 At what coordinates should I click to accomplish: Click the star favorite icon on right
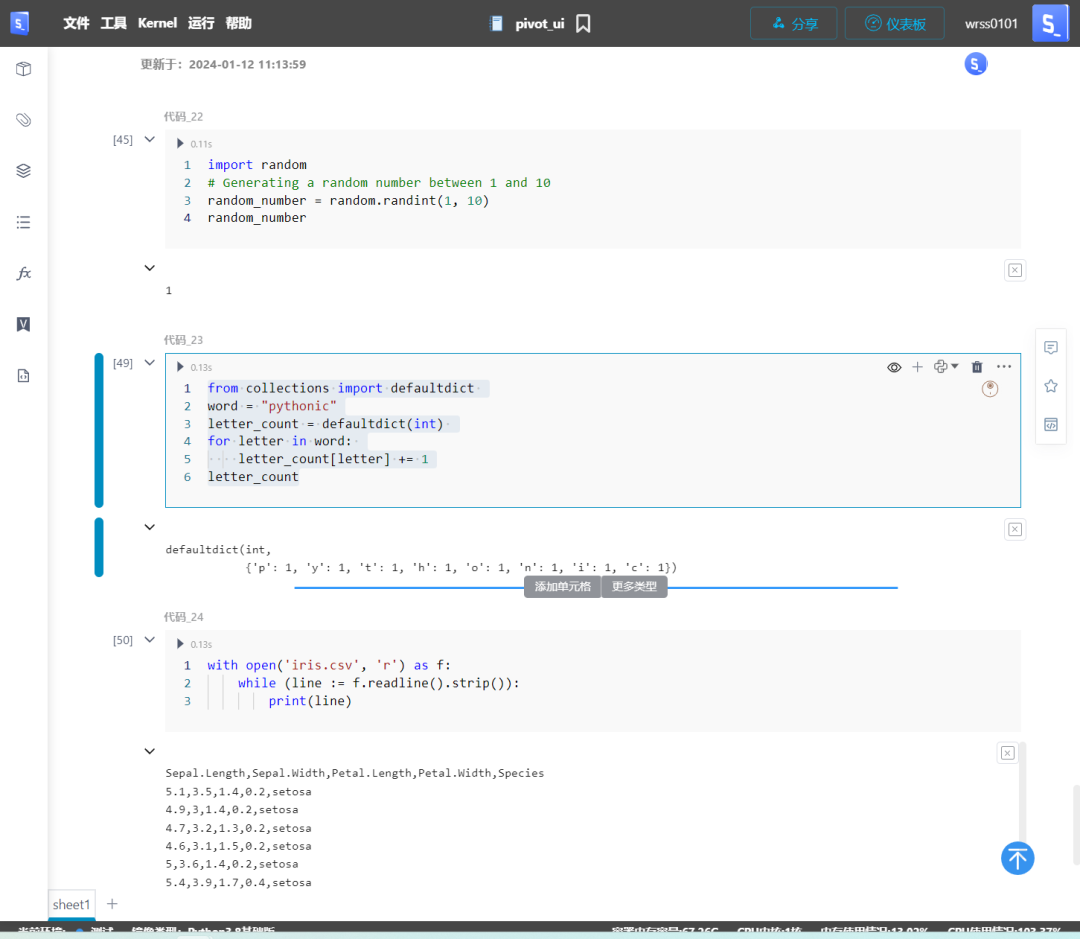click(x=1051, y=386)
